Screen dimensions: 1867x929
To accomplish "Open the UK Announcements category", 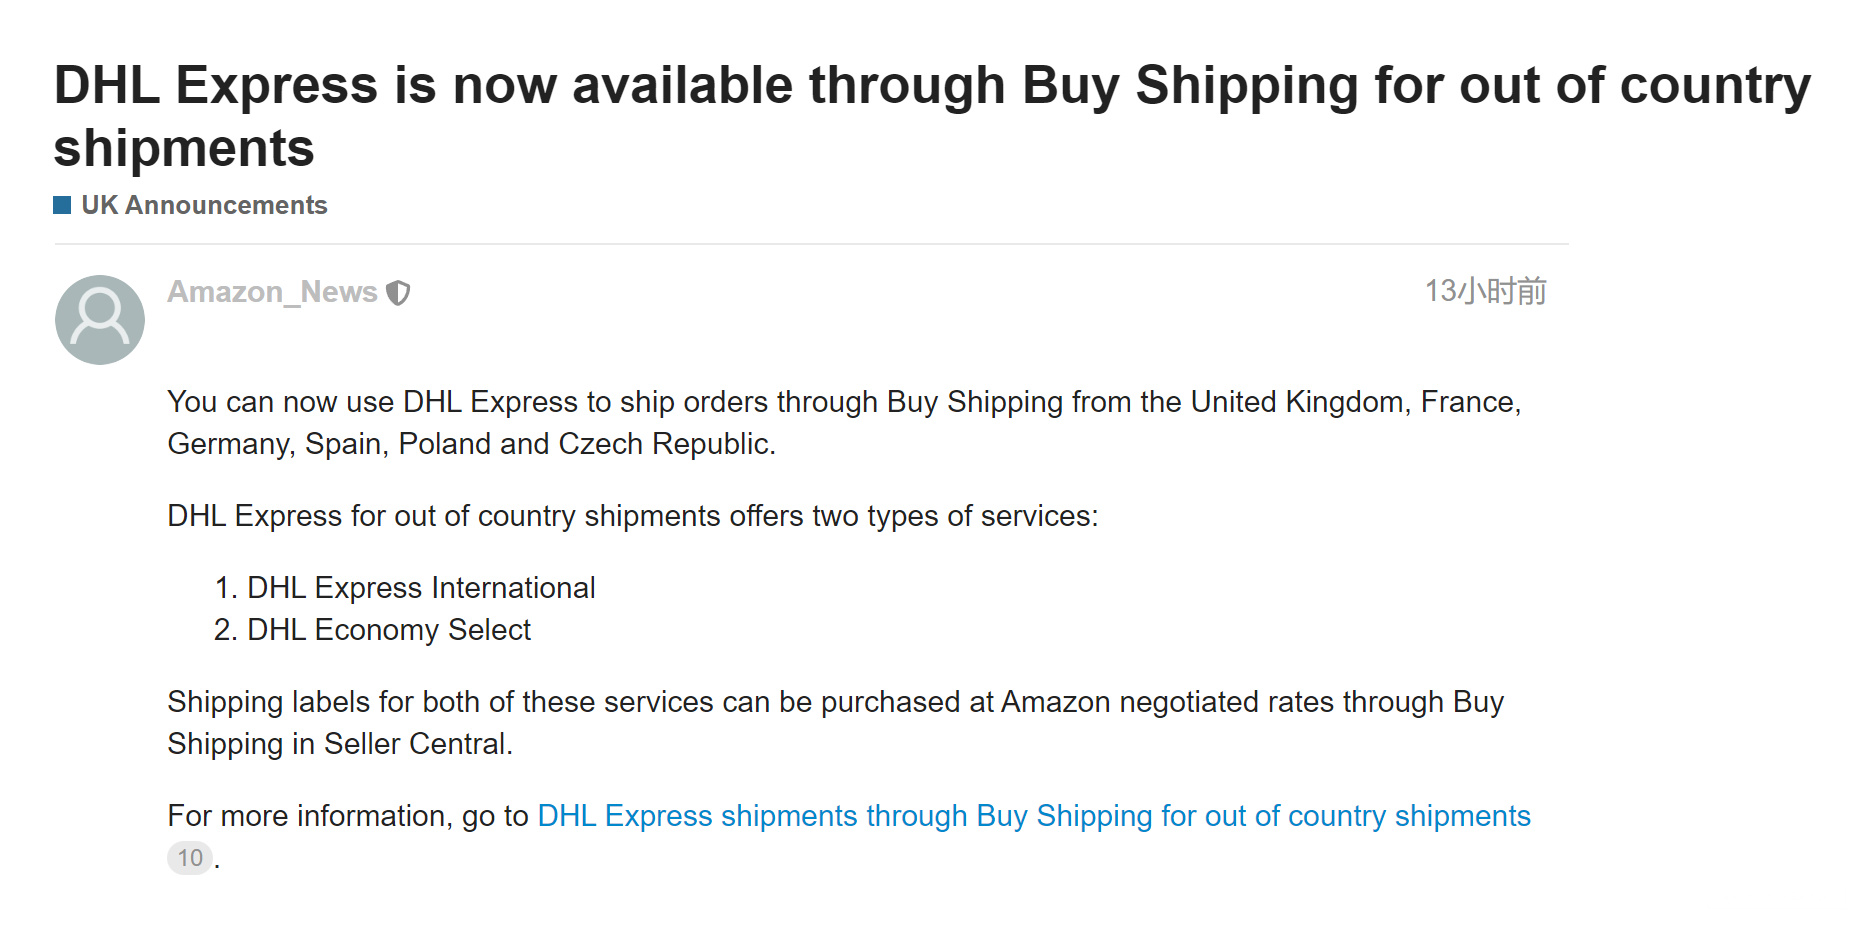I will (x=204, y=205).
